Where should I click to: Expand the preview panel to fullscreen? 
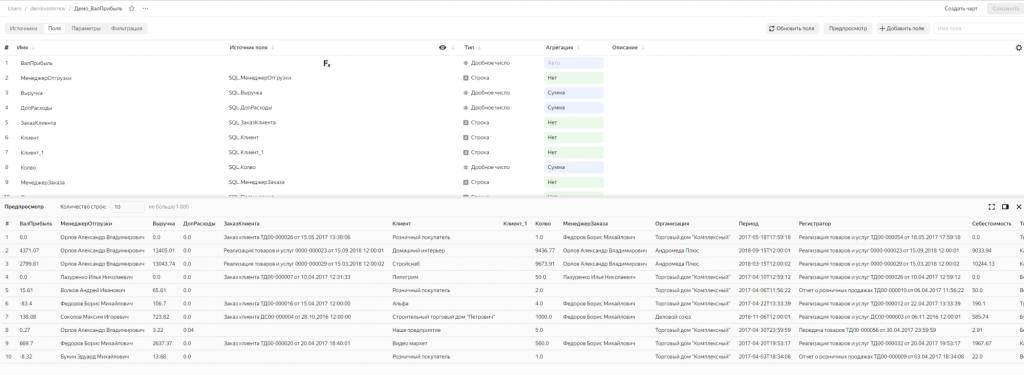click(991, 206)
